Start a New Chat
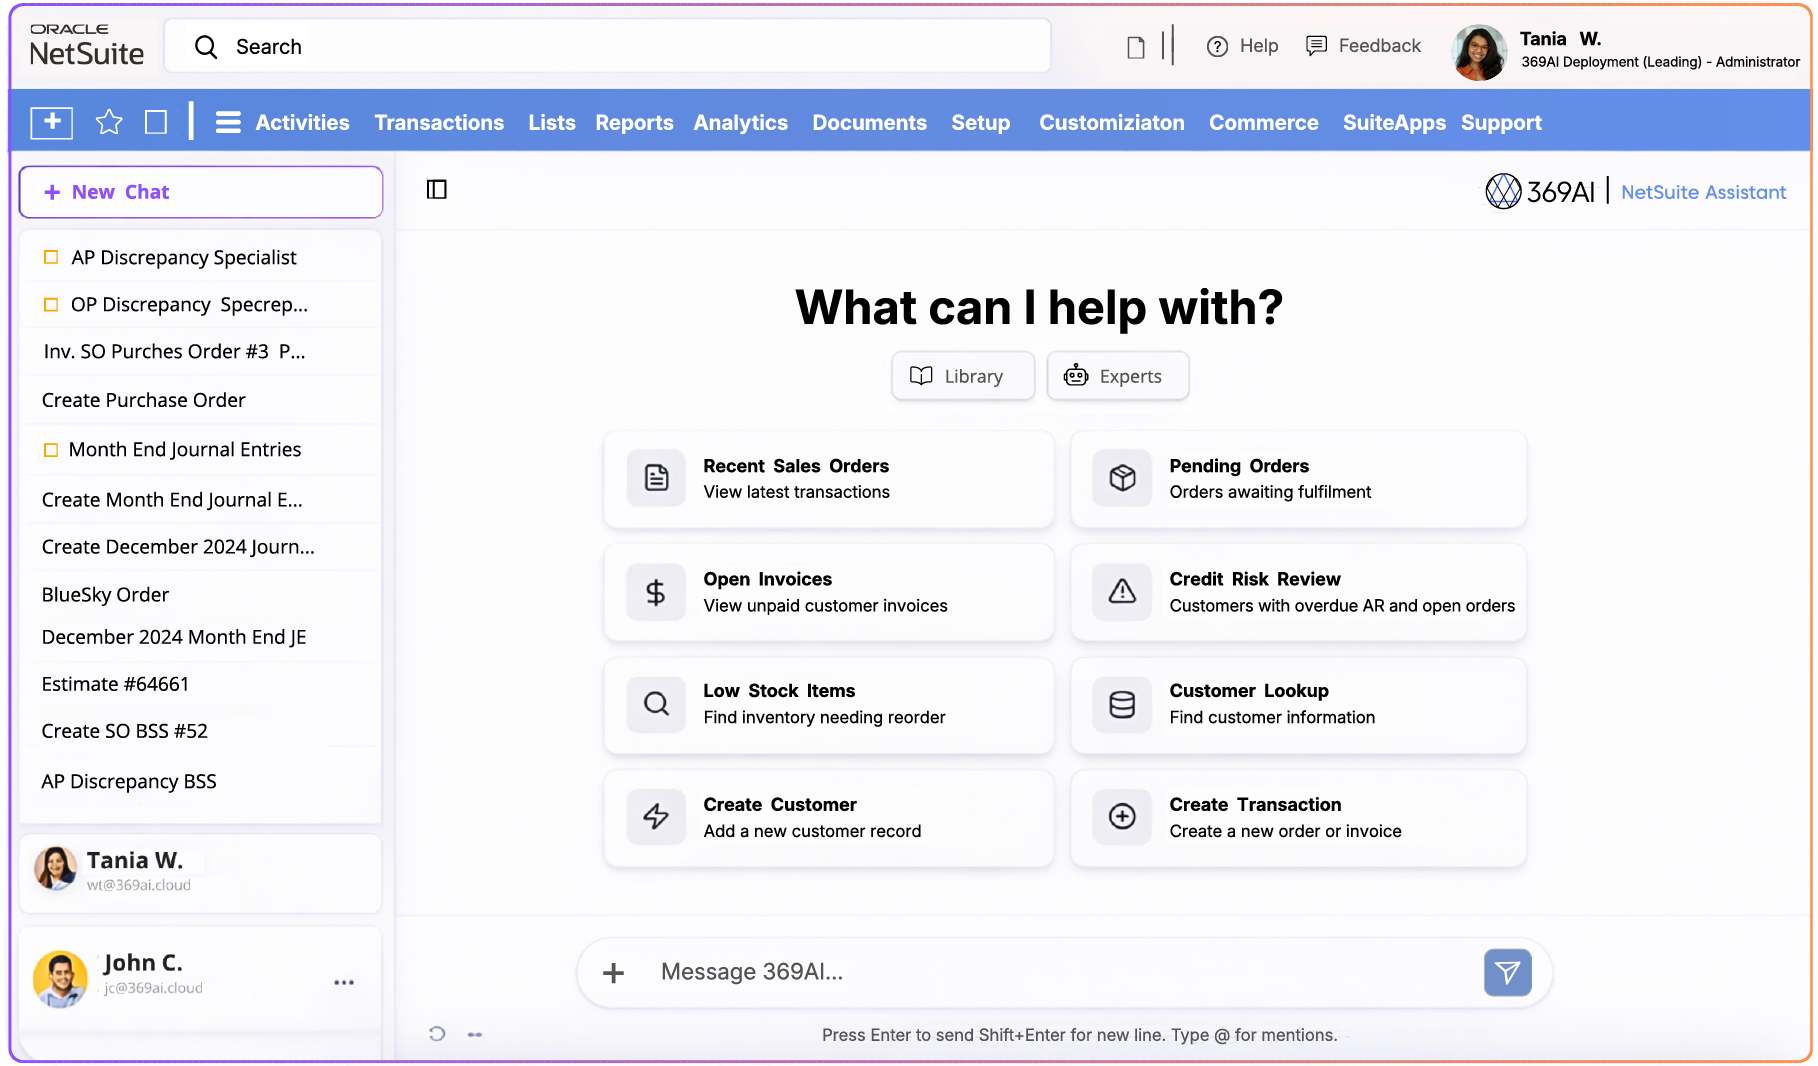This screenshot has height=1066, width=1818. click(201, 192)
